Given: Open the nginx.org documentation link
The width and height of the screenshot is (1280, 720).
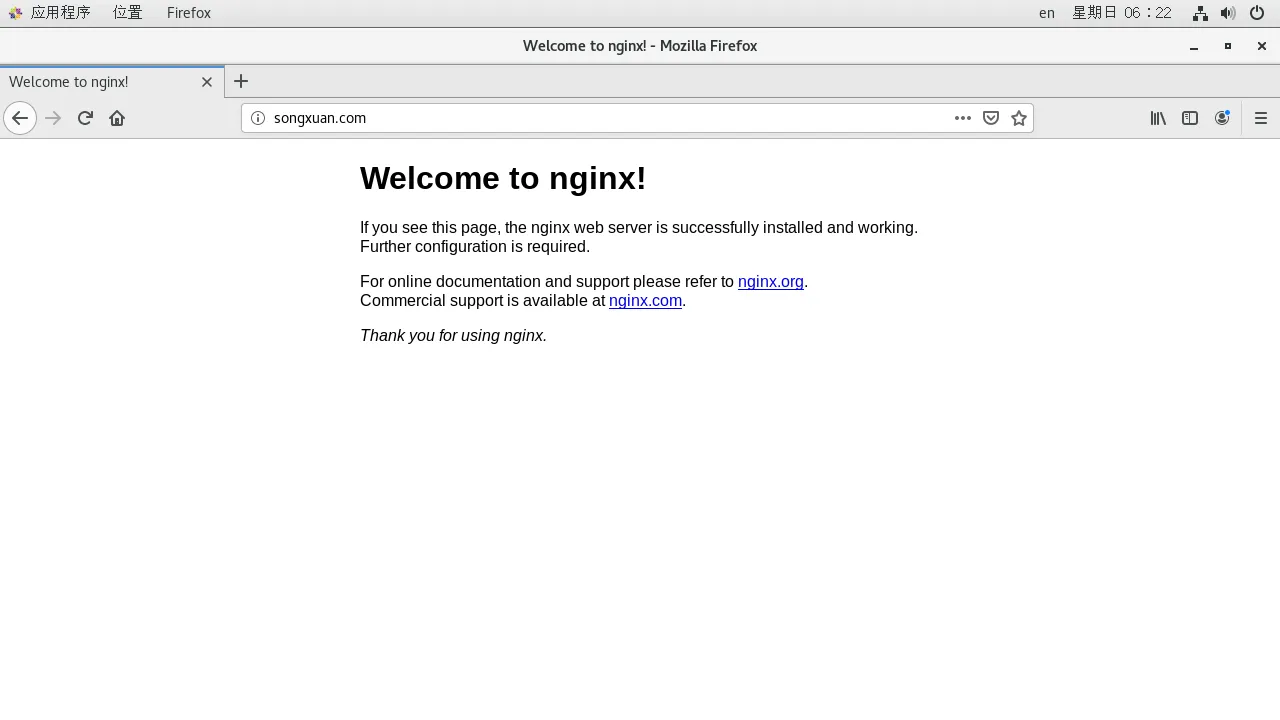Looking at the screenshot, I should point(771,282).
